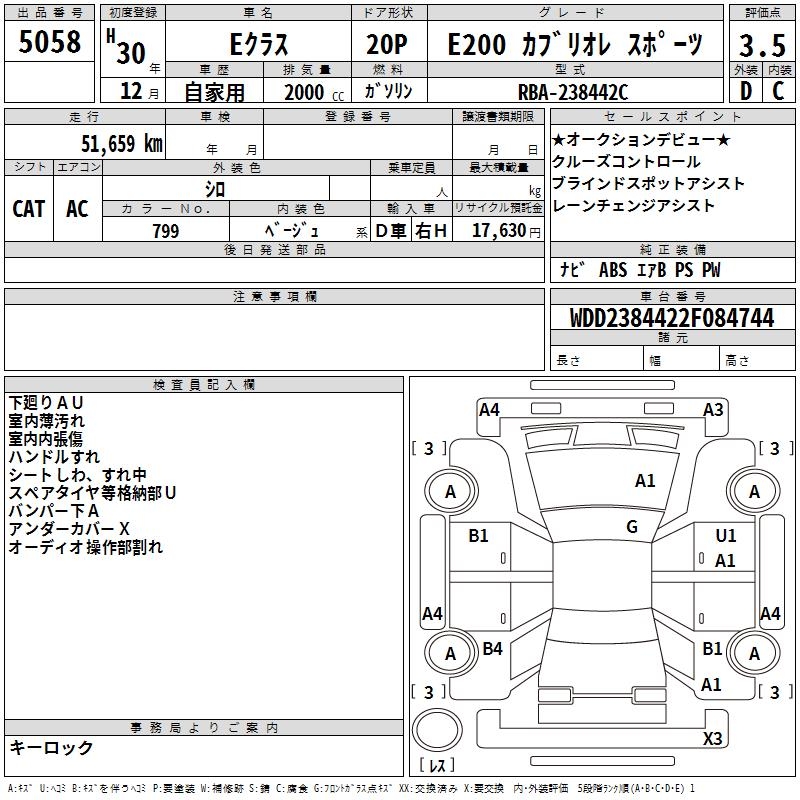Select the キーロック office notice text
Viewport: 800px width, 800px height.
(x=52, y=747)
